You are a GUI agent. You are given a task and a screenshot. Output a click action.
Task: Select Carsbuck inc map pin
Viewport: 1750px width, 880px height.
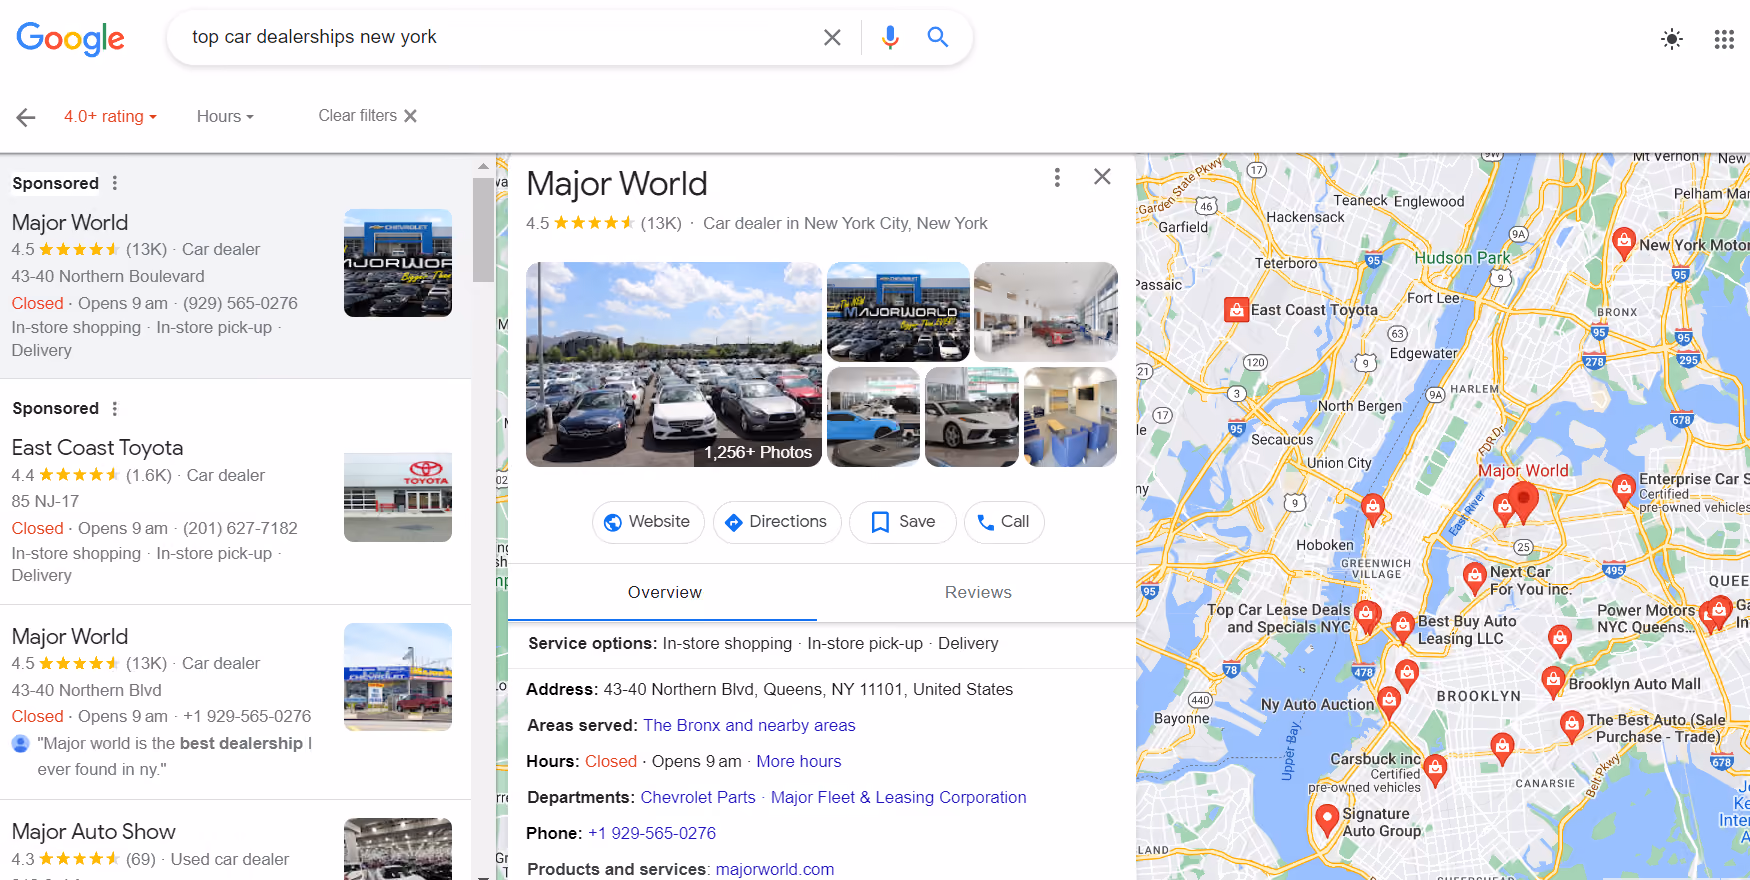1435,768
